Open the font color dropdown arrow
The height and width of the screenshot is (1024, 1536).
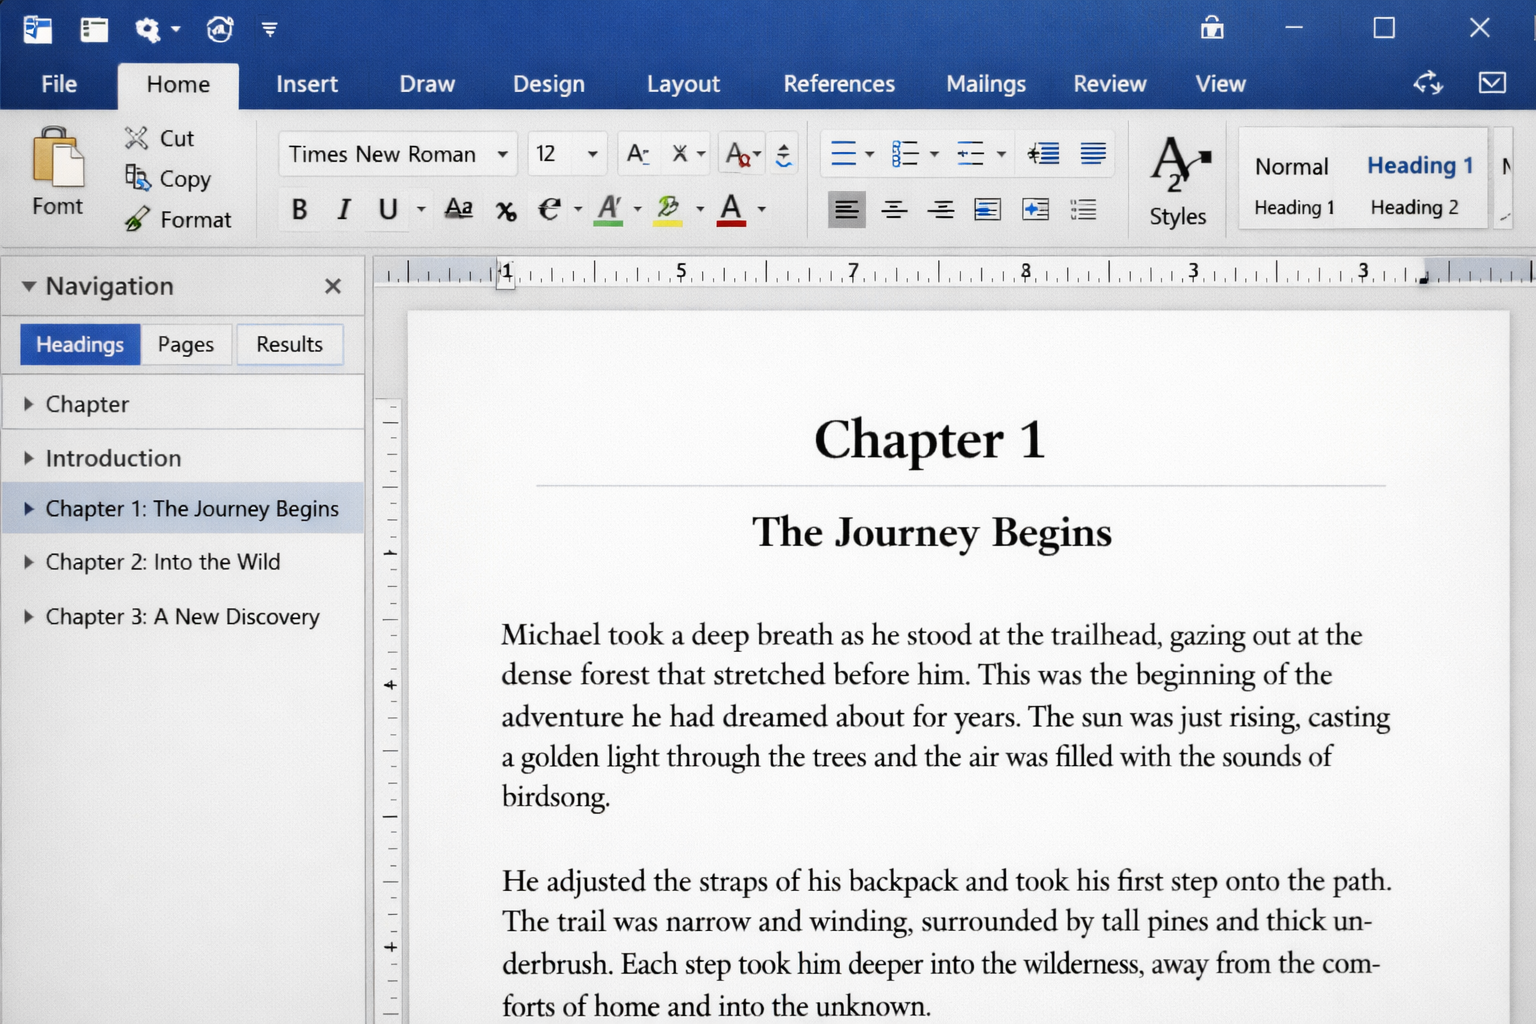(x=762, y=209)
